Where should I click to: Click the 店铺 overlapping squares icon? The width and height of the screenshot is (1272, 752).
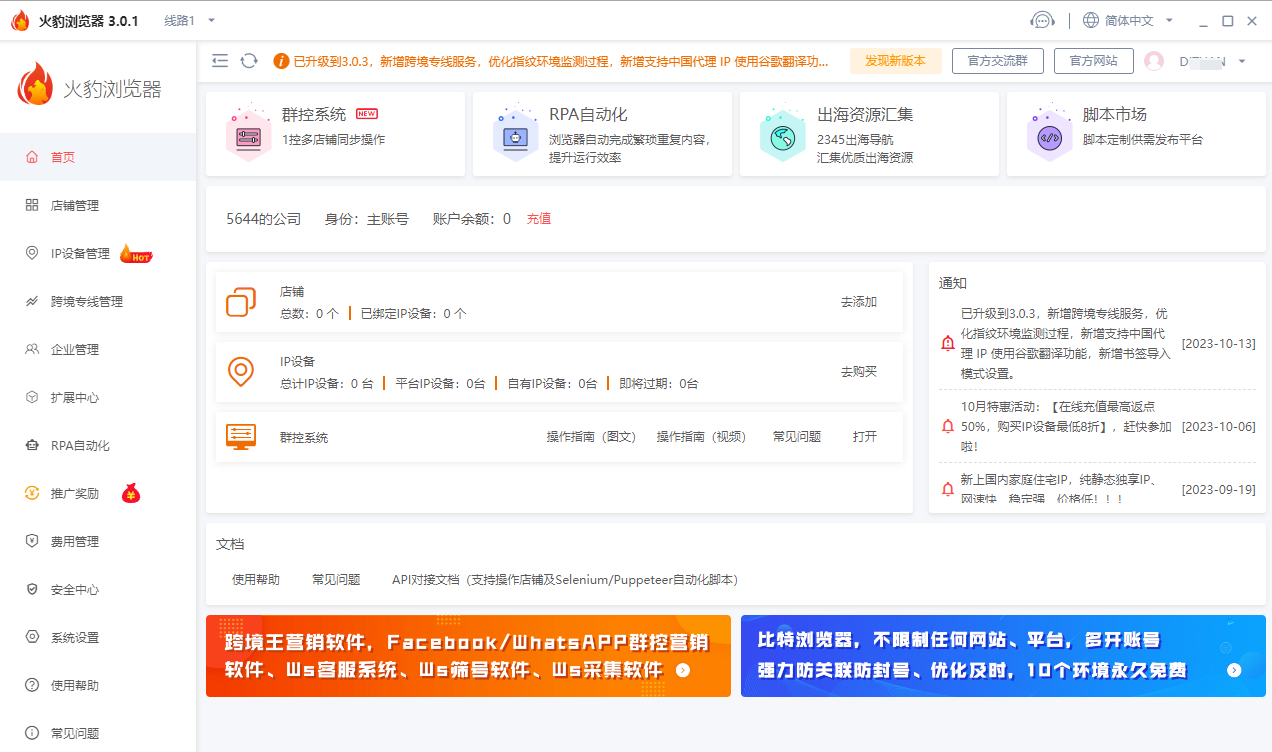[241, 302]
